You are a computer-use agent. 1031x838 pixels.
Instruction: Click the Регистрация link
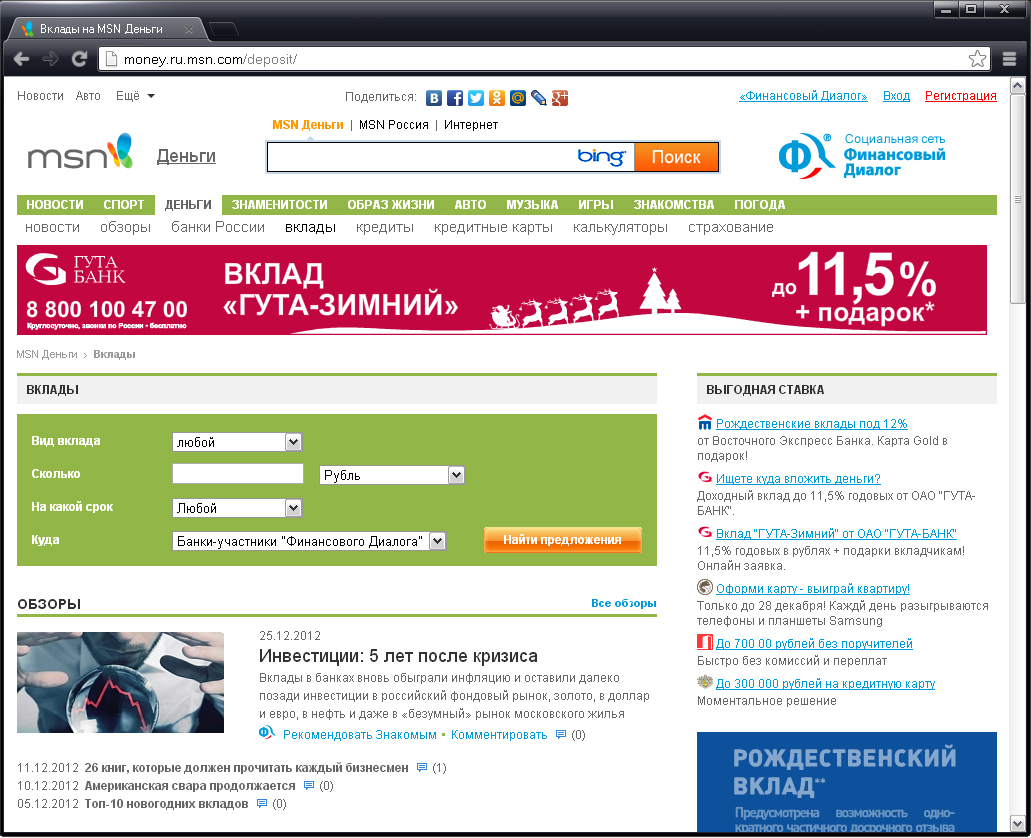click(961, 96)
